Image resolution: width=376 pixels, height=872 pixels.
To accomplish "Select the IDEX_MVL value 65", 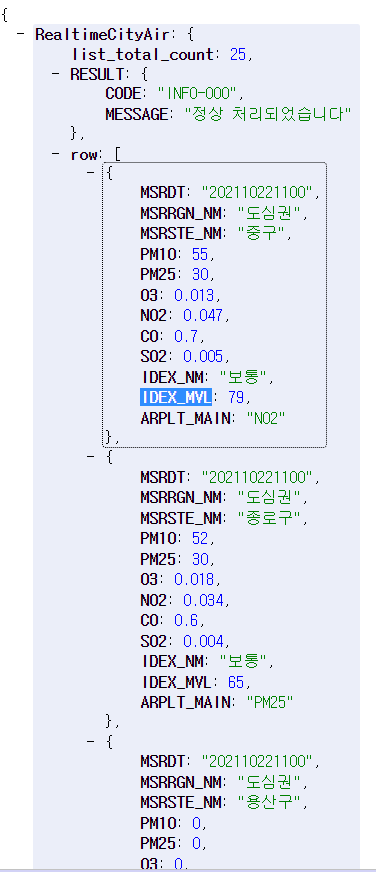I will coord(236,682).
